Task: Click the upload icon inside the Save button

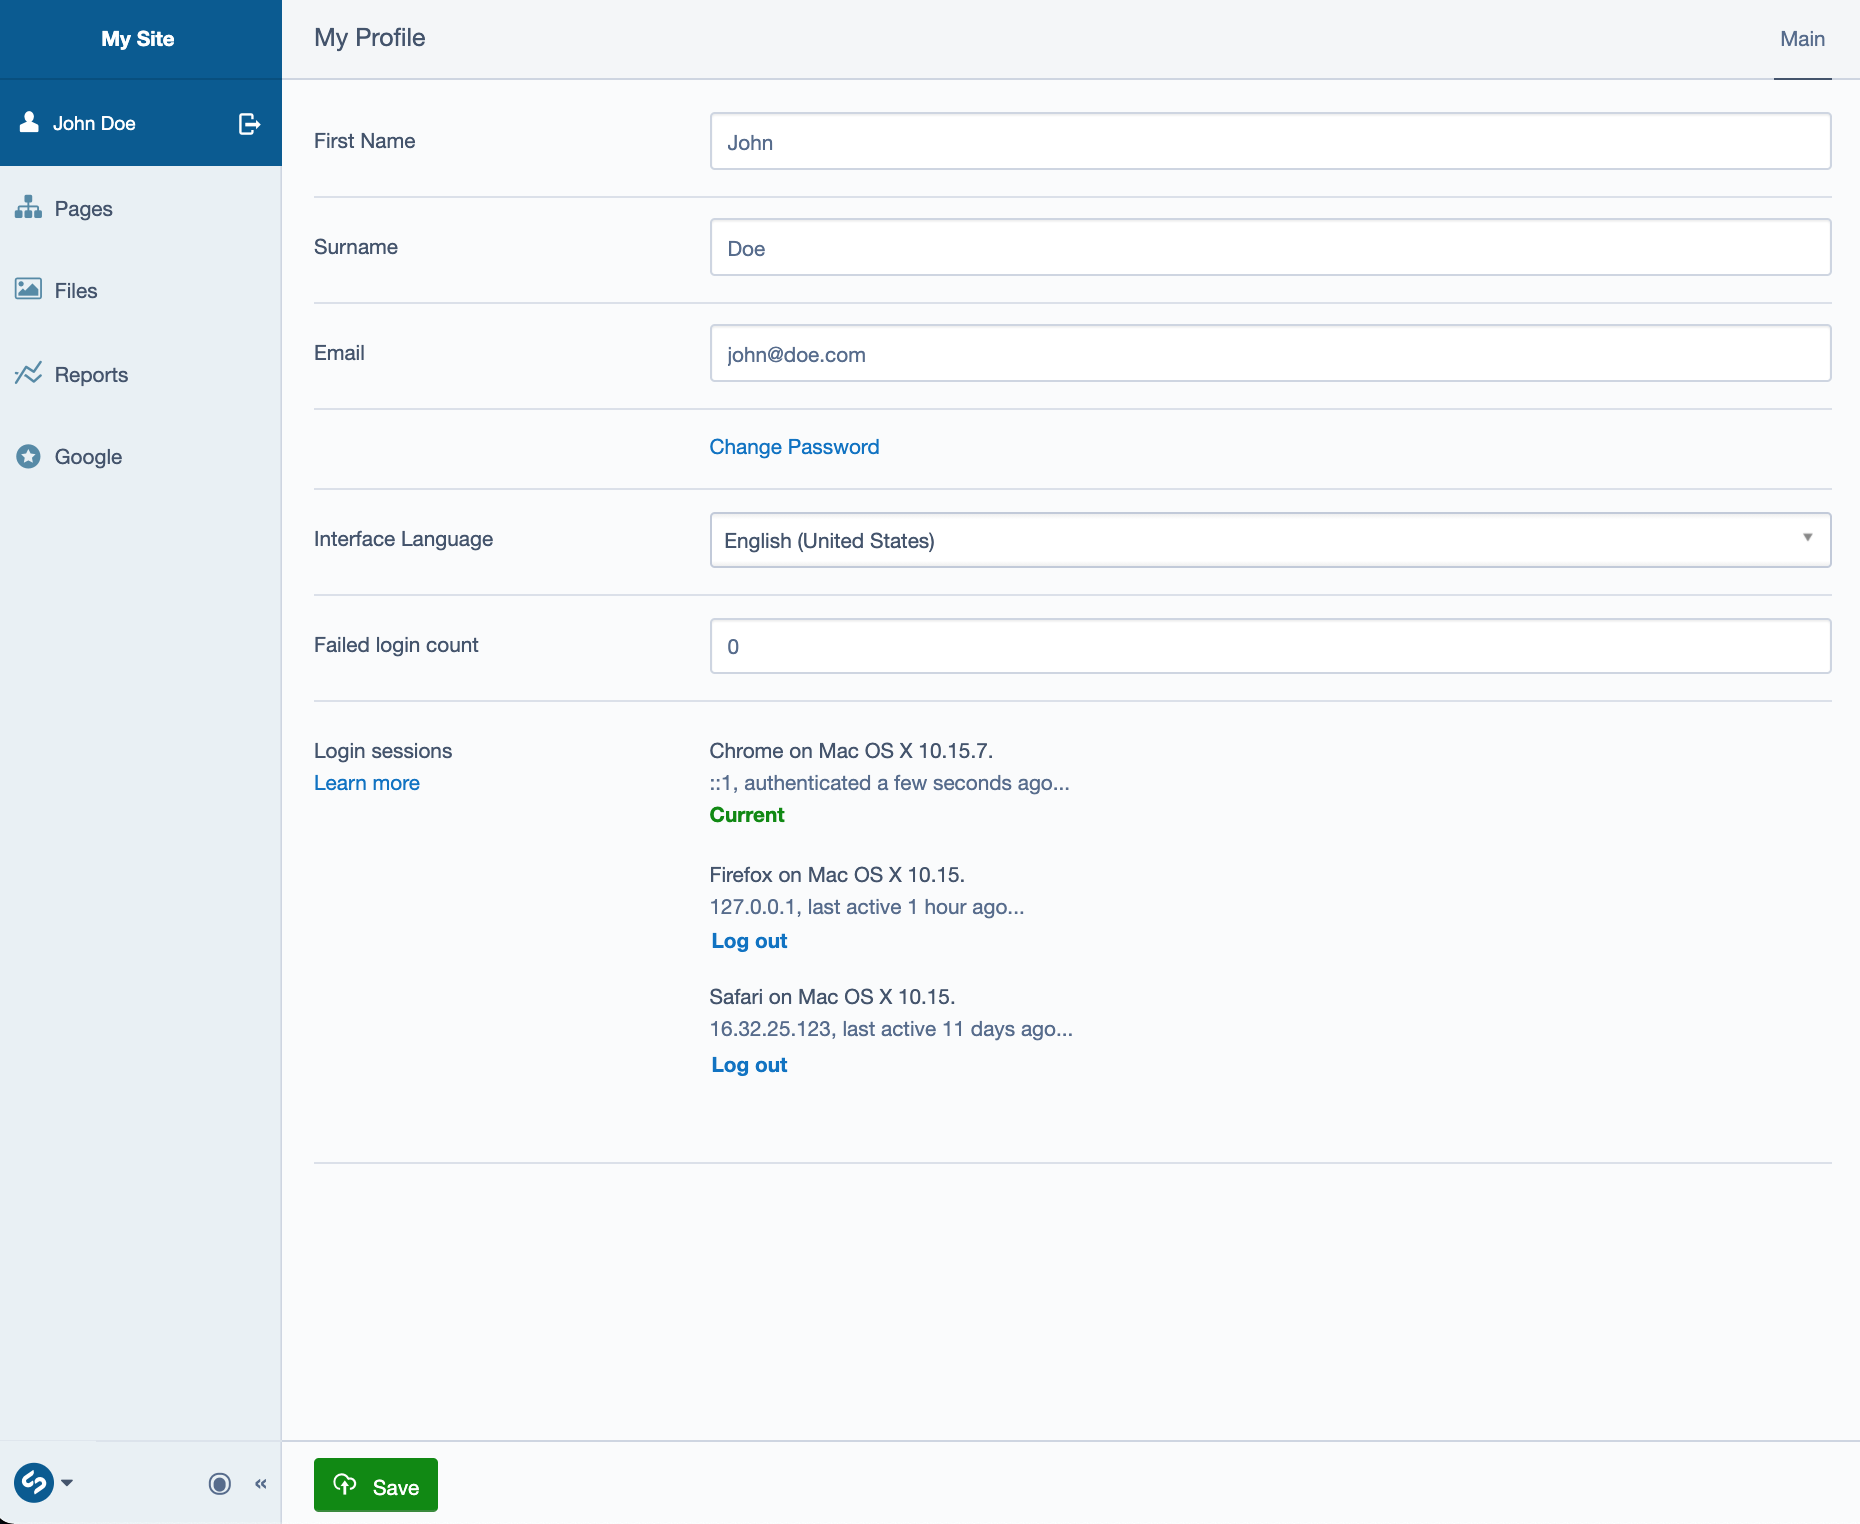Action: coord(346,1486)
